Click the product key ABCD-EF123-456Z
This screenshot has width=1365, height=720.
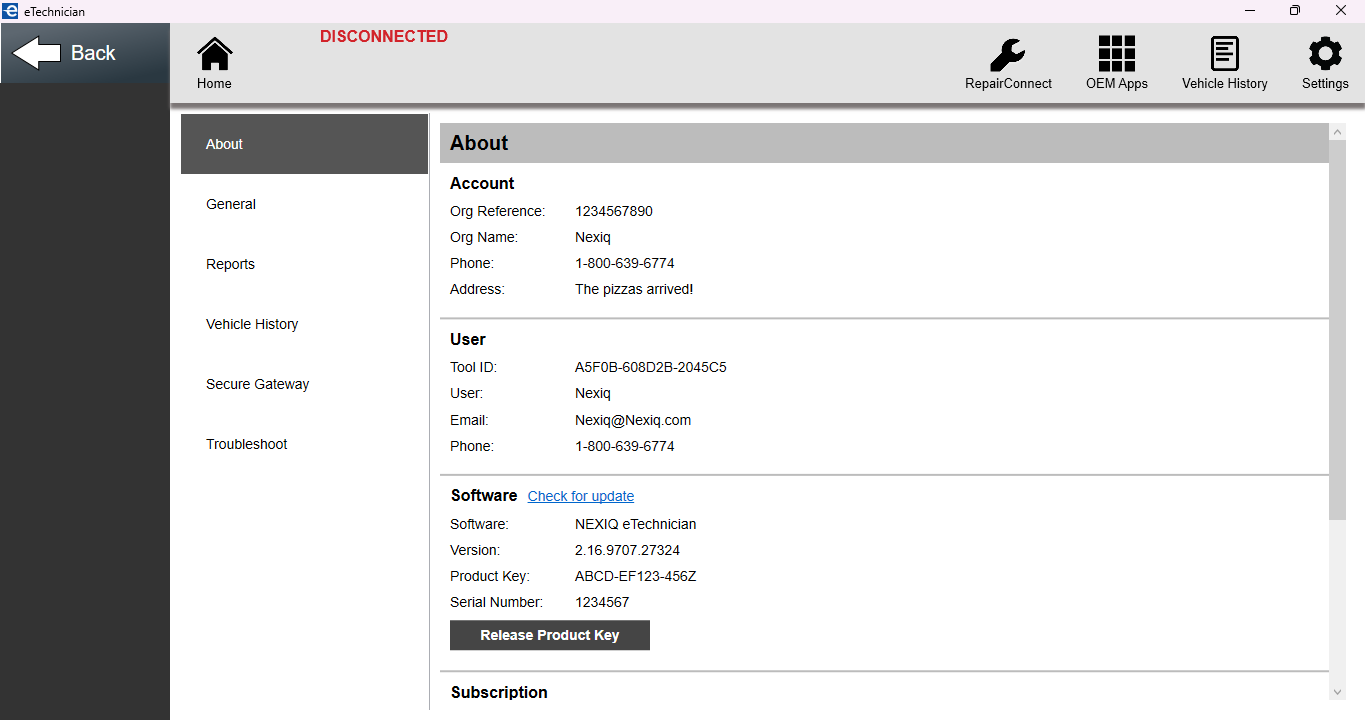tap(636, 576)
